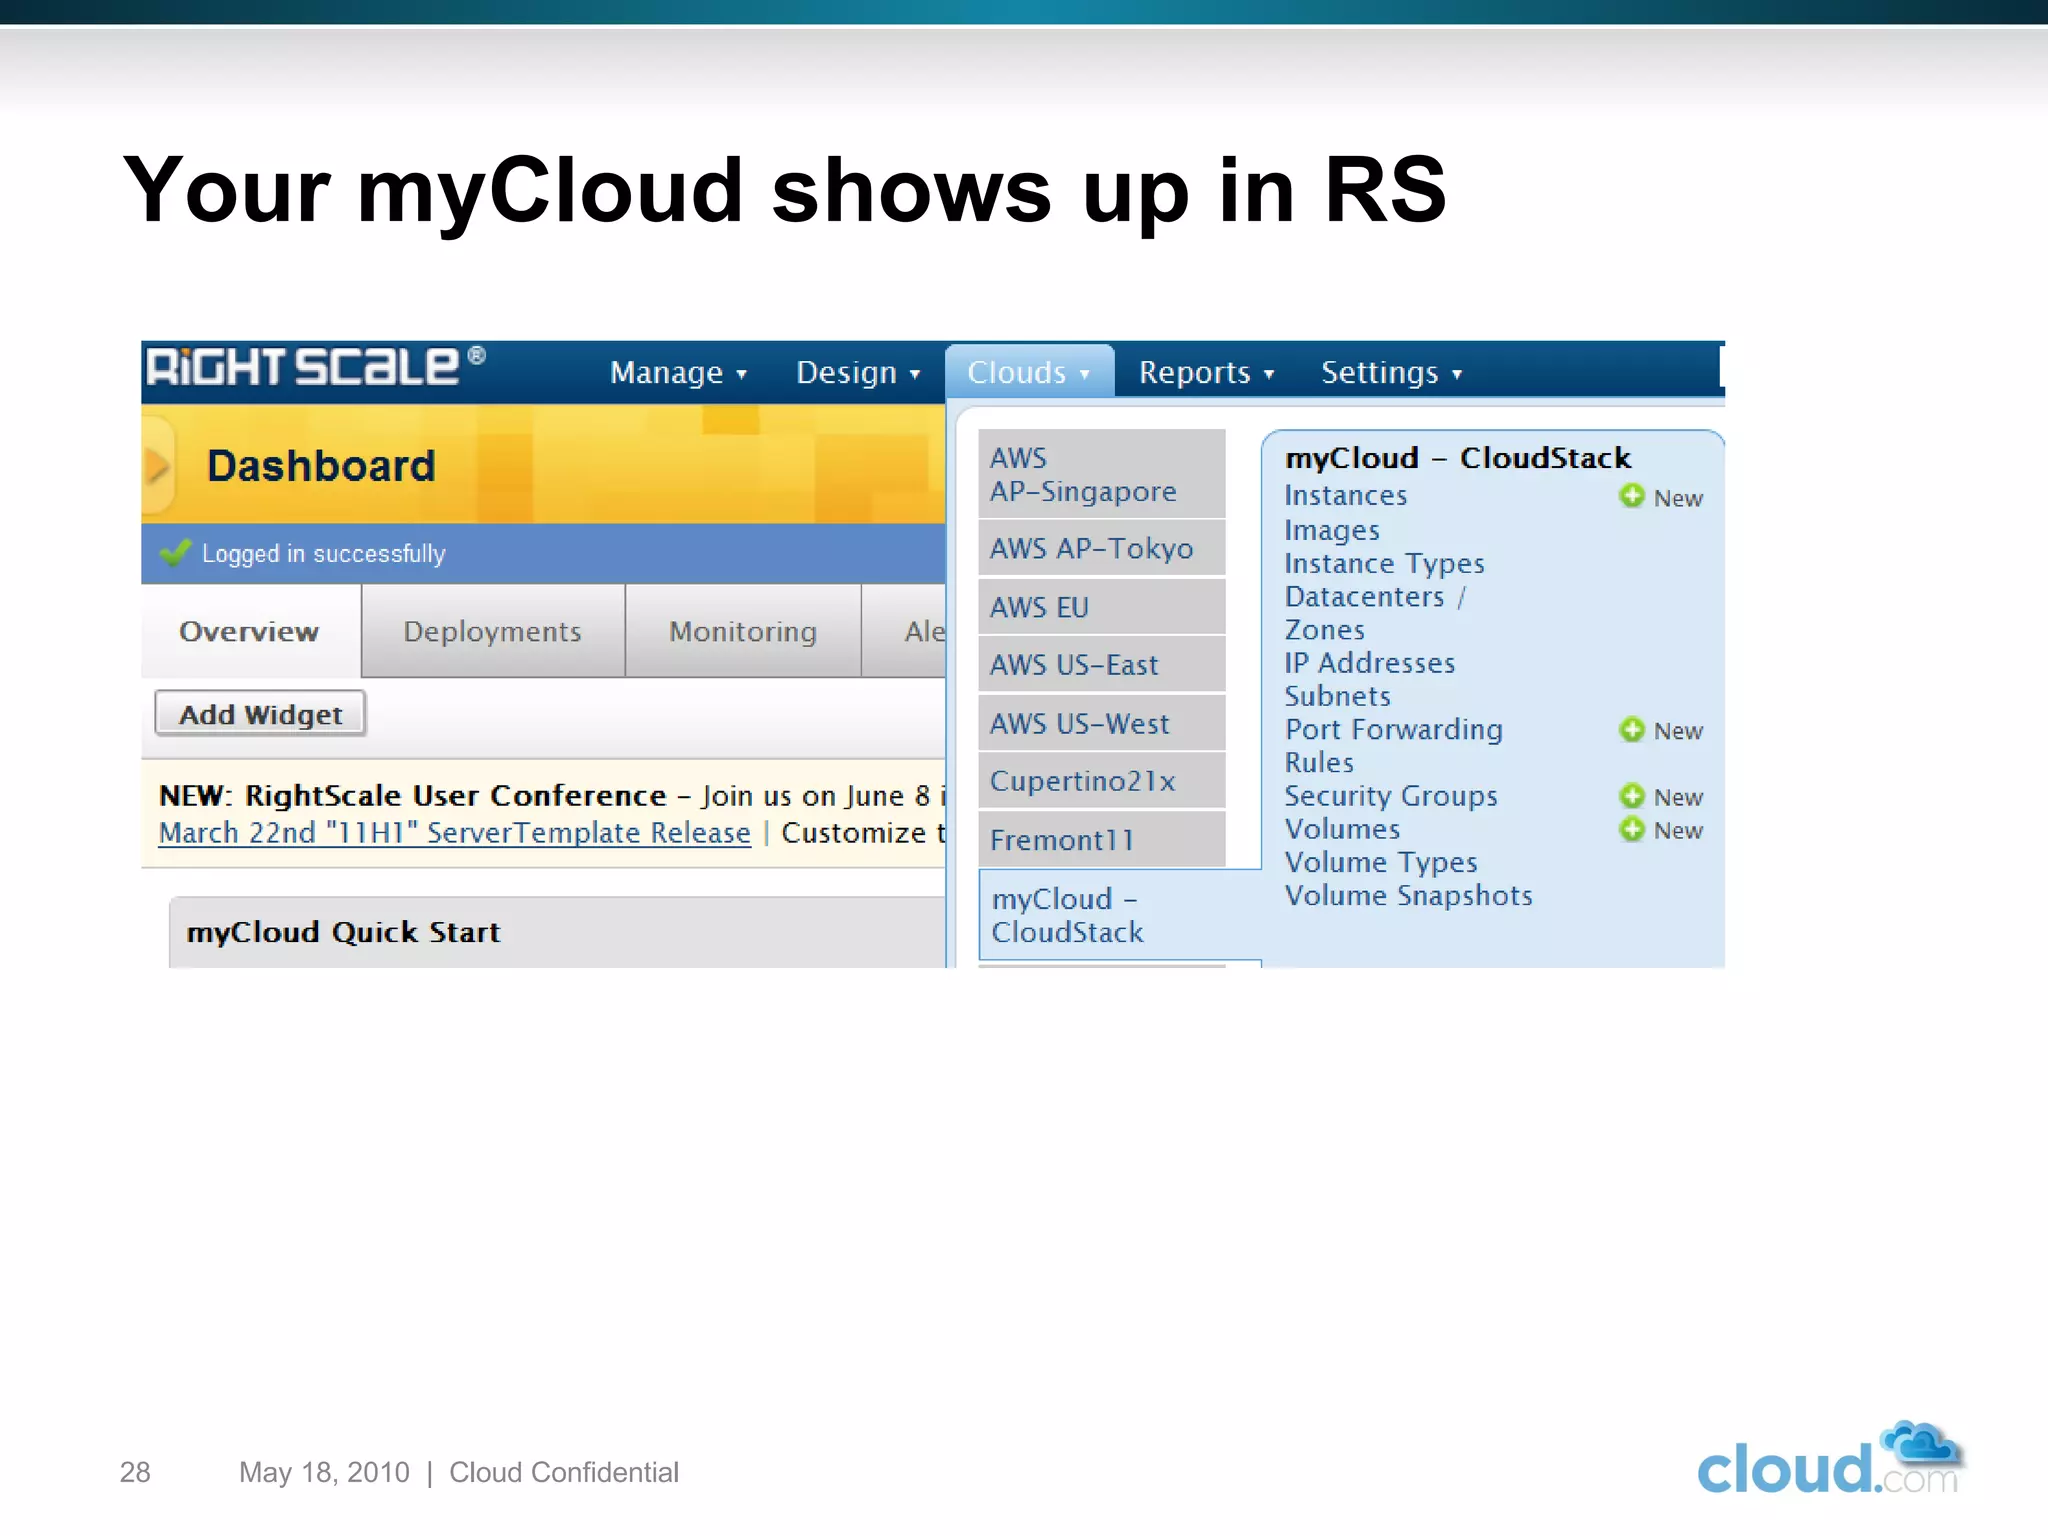Click green plus icon beside Security Groups
Screen dimensions: 2048x1536
click(x=1632, y=796)
